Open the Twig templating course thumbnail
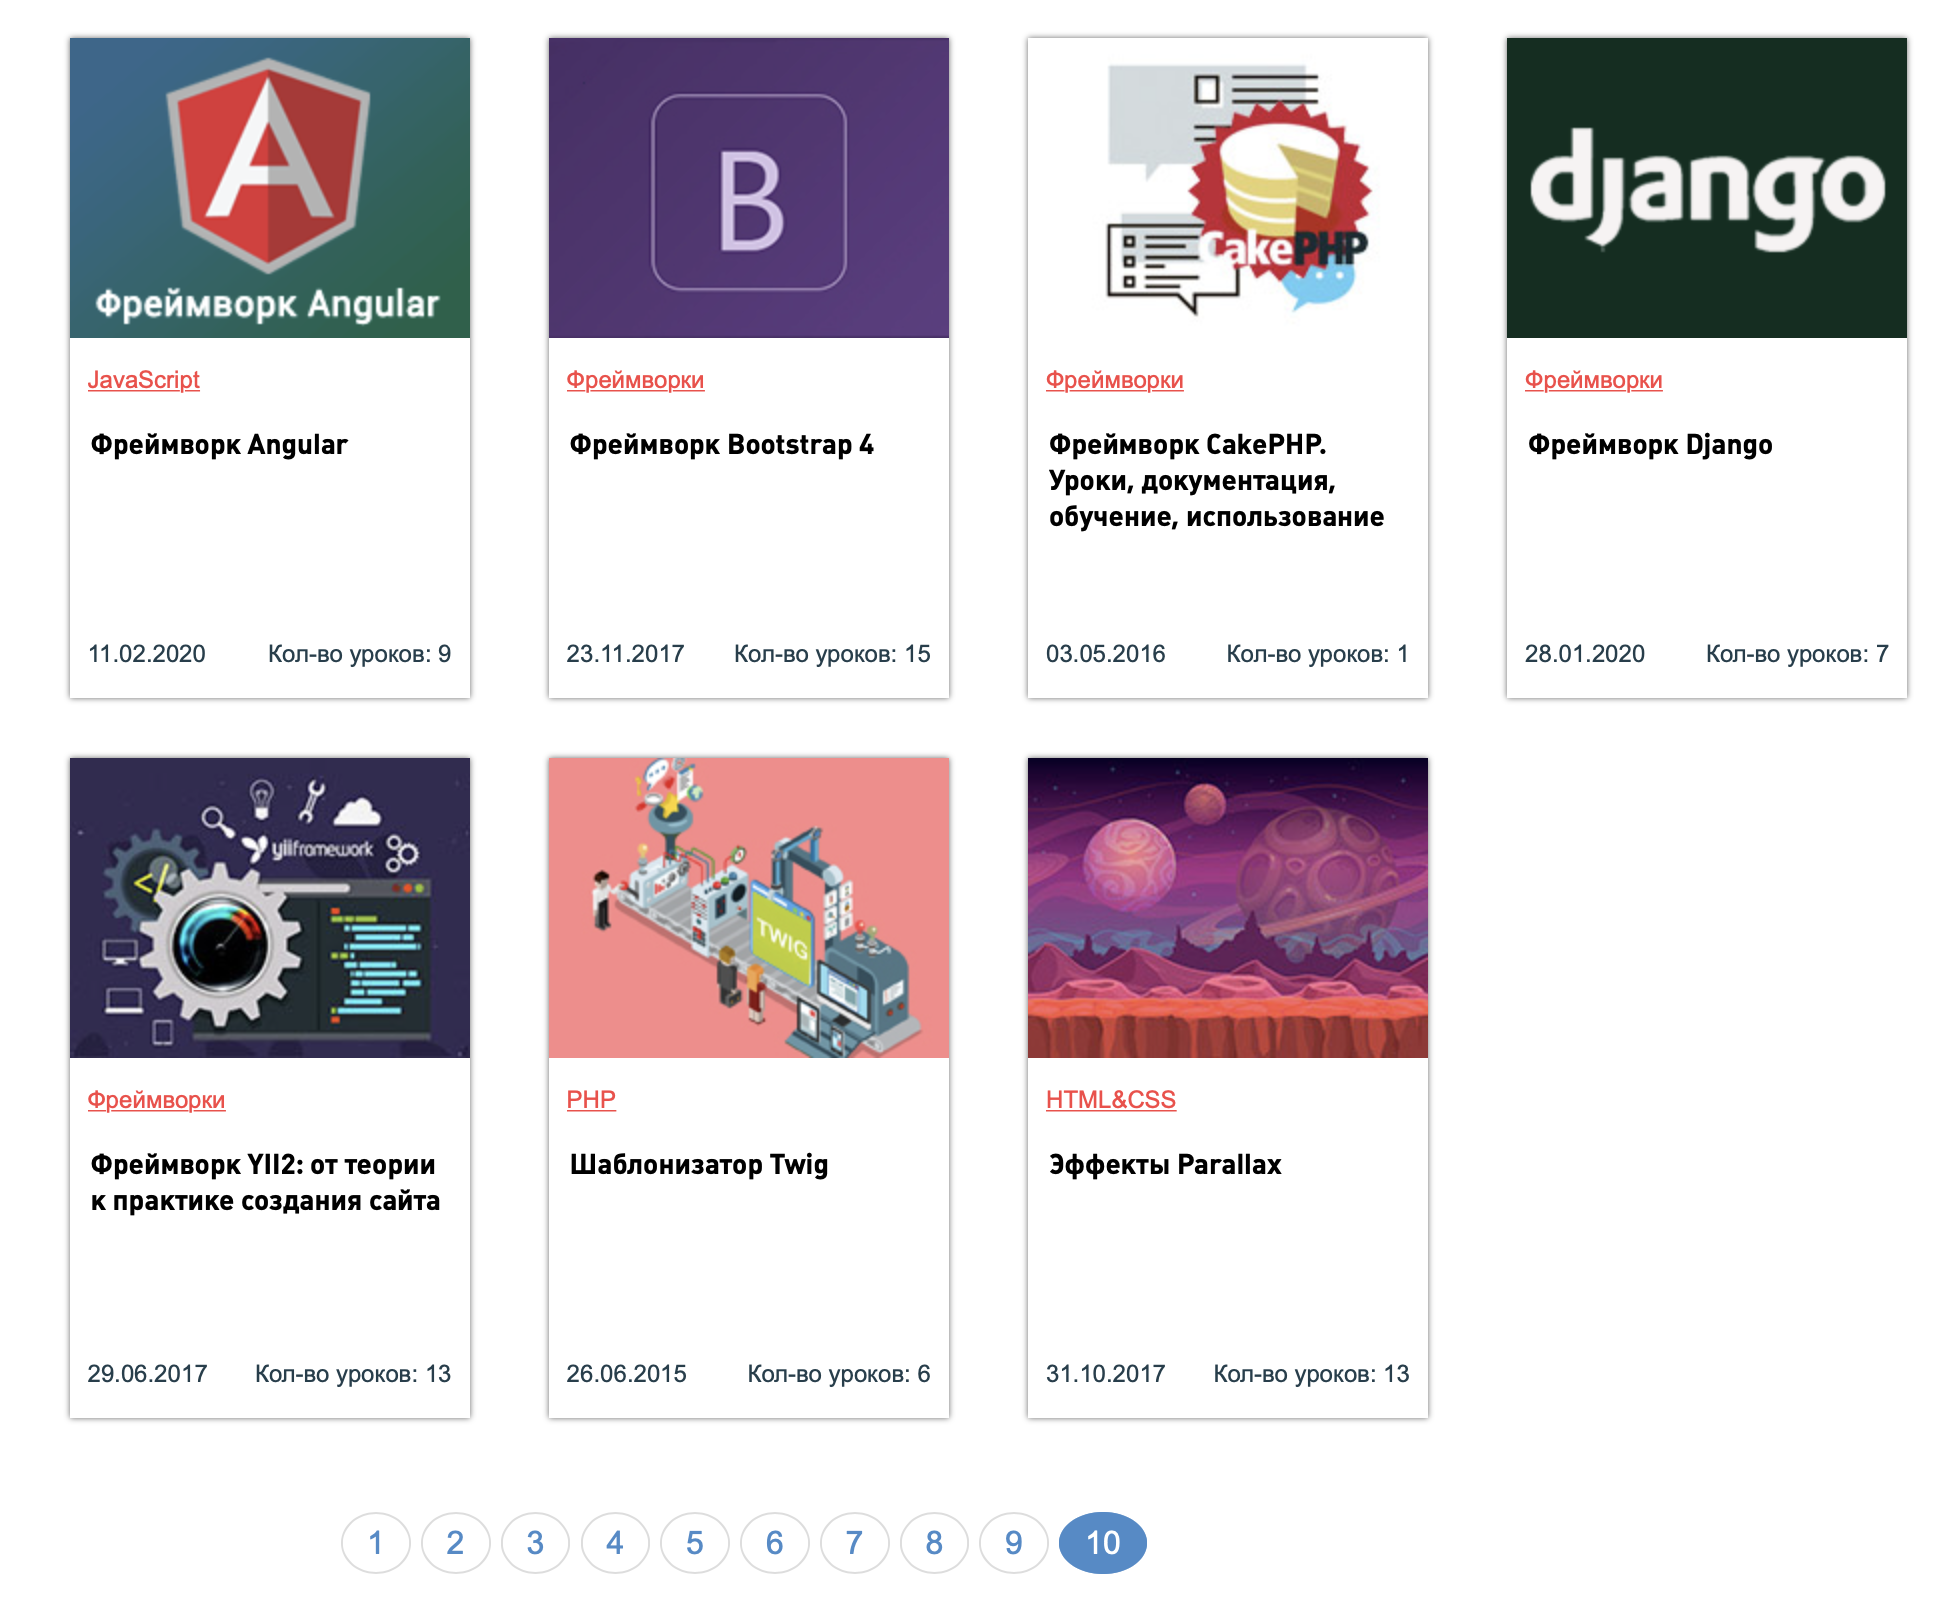1960x1600 pixels. (749, 908)
